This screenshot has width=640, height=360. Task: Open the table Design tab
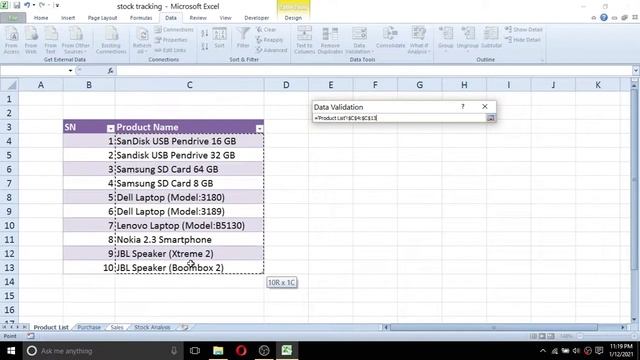293,18
